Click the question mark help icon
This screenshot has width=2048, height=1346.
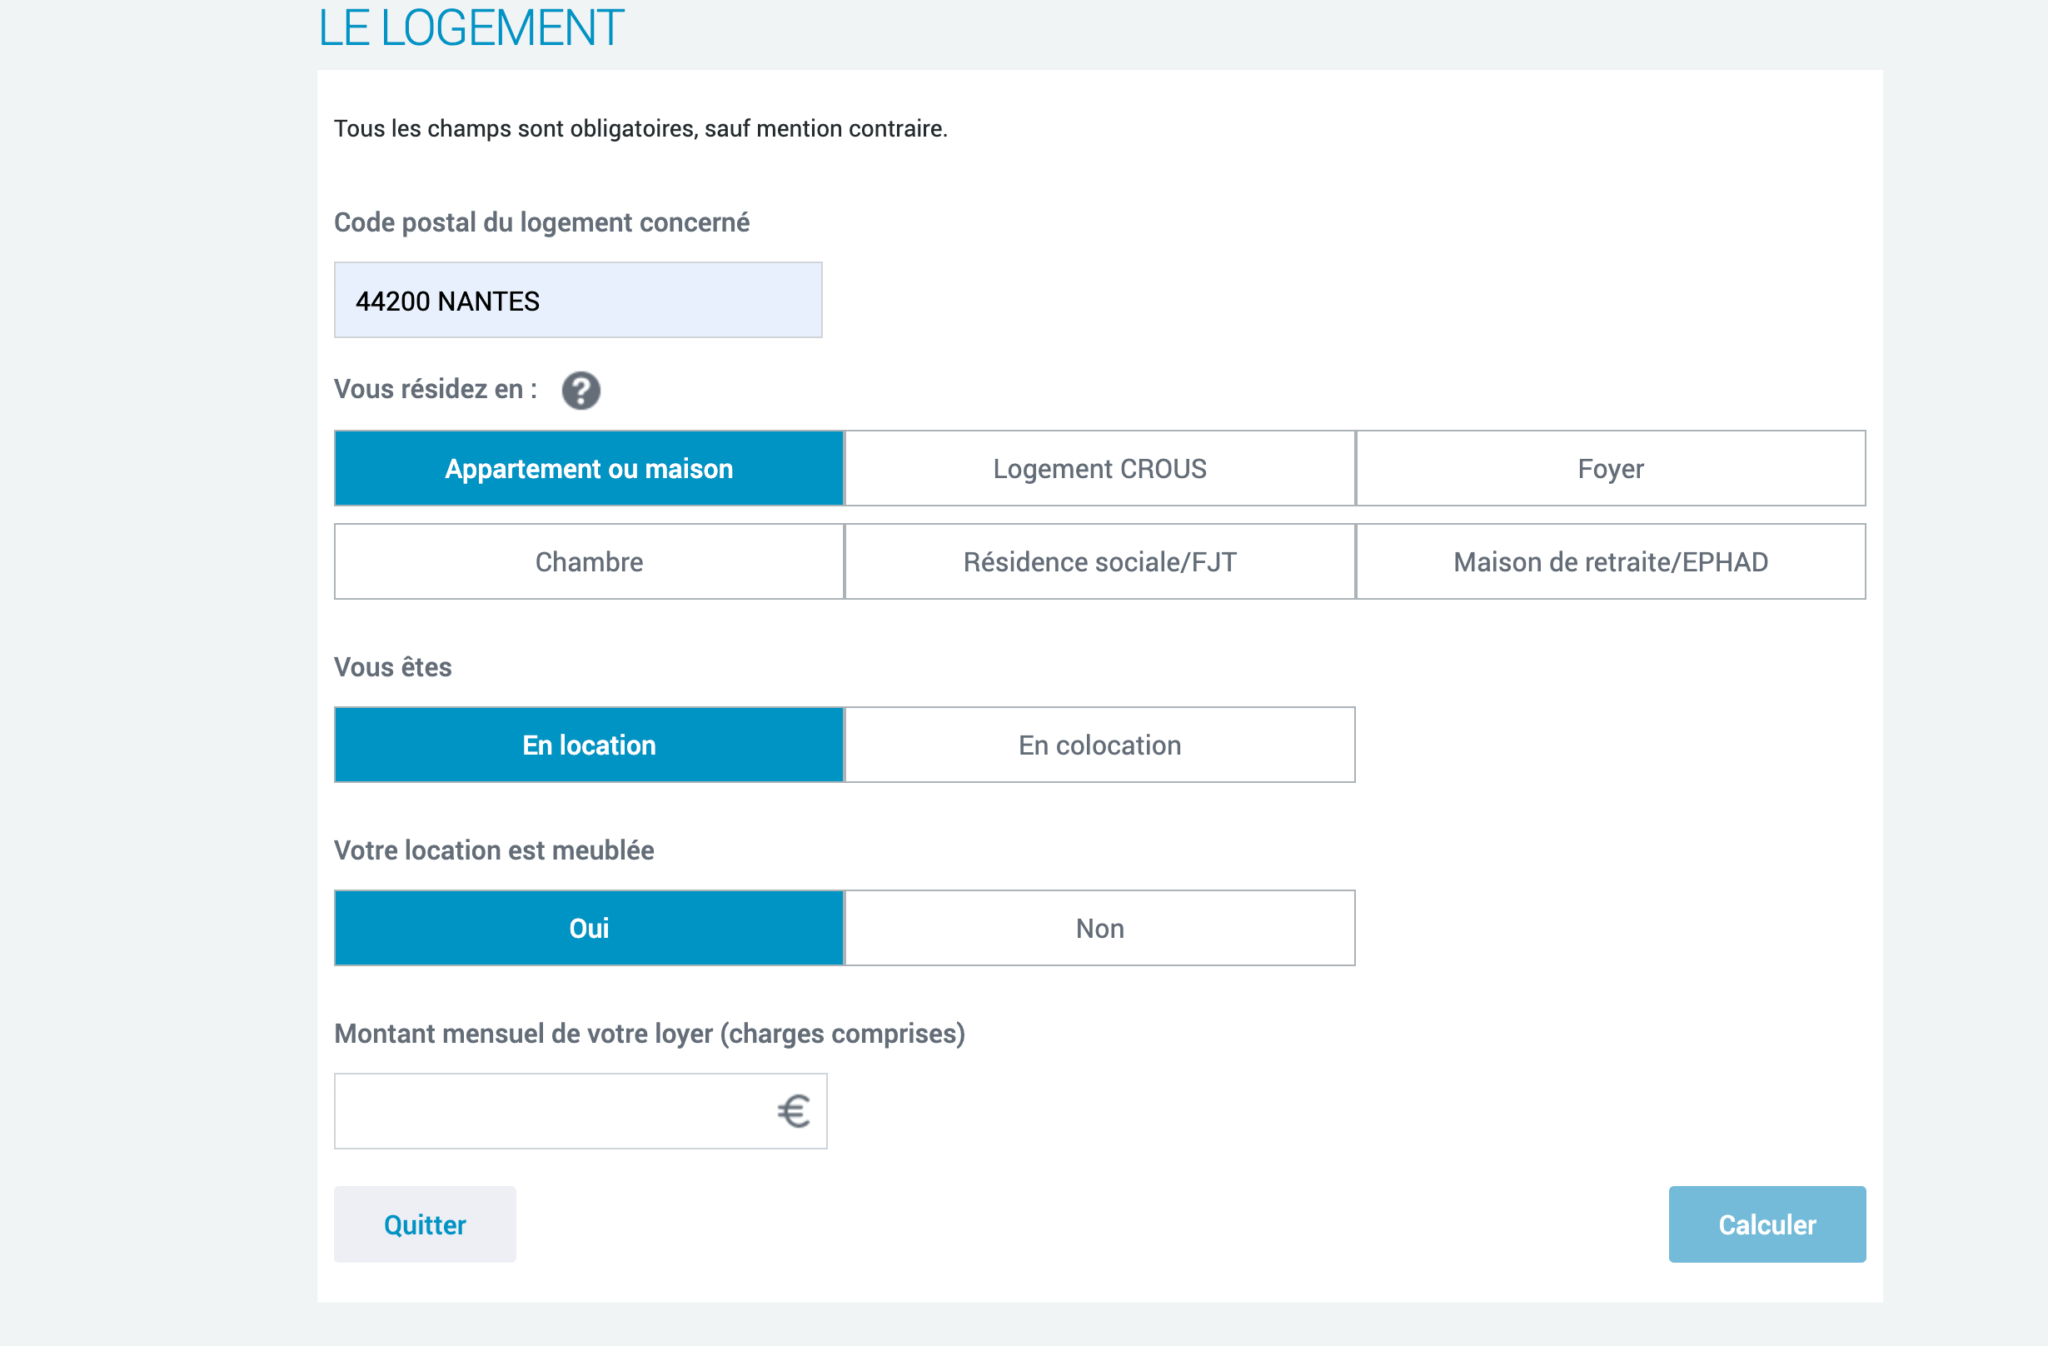pos(580,390)
